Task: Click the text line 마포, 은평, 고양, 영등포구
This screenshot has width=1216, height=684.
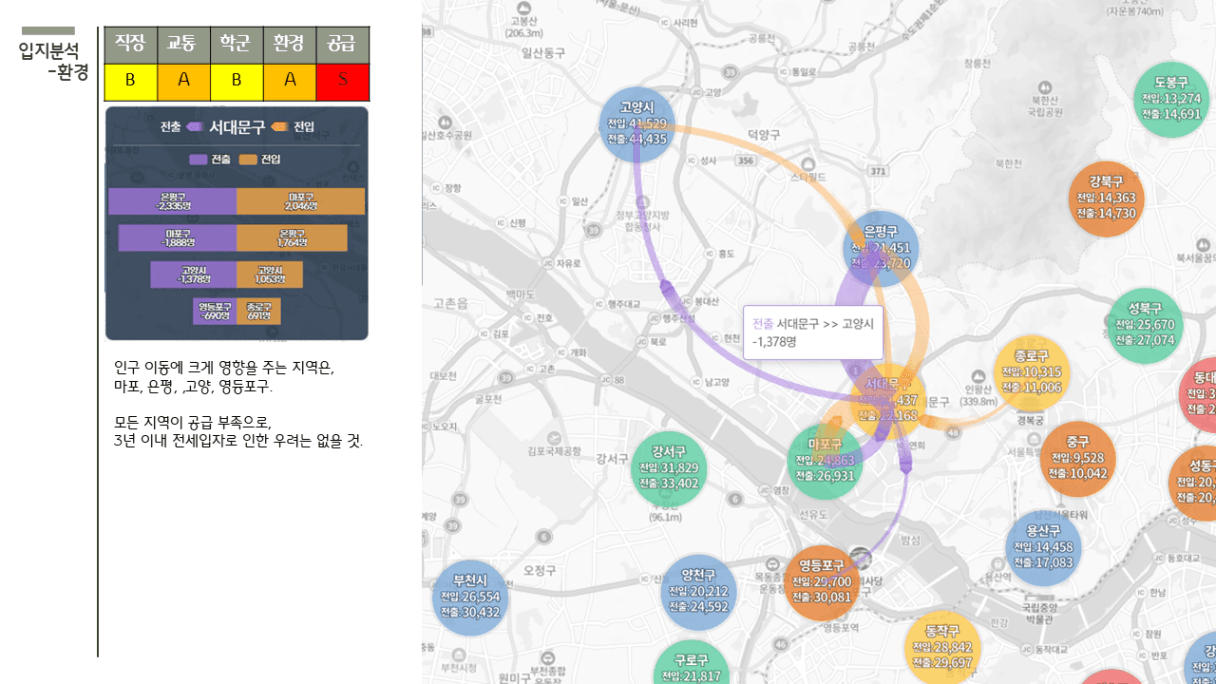Action: 193,386
